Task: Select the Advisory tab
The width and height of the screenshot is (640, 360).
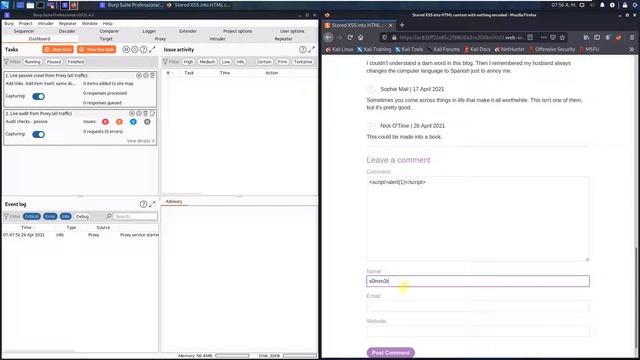Action: click(x=174, y=202)
